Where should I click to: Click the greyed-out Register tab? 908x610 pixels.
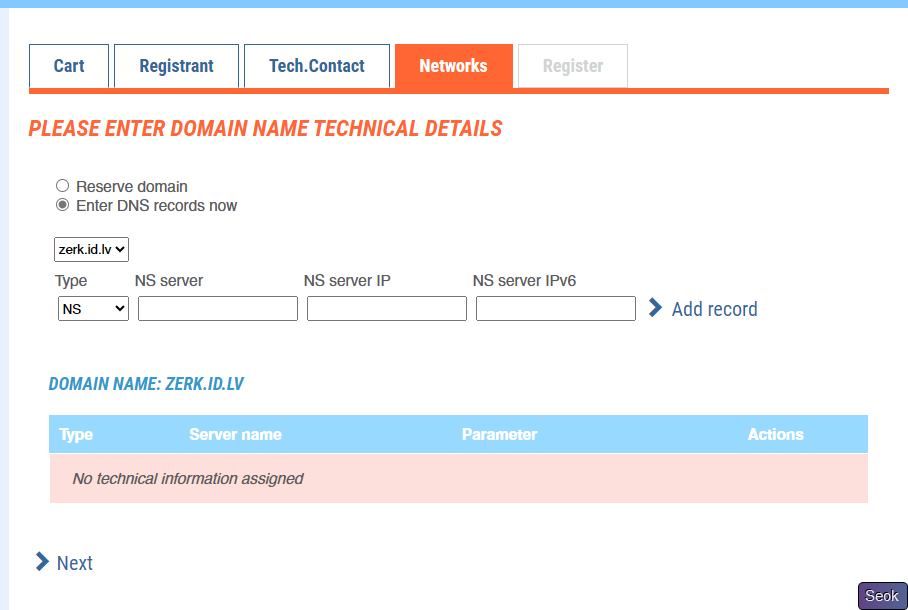point(573,66)
